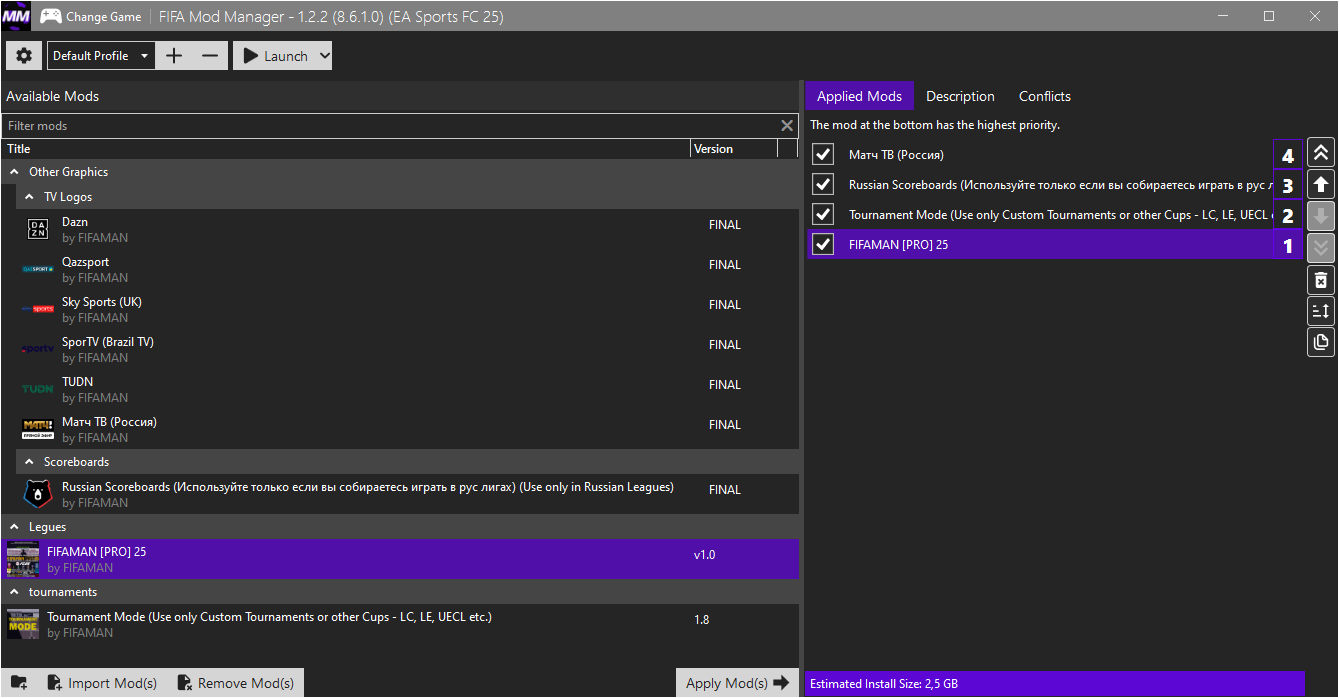Screen dimensions: 1339x698
Task: Click the Filter mods input field
Action: tap(390, 126)
